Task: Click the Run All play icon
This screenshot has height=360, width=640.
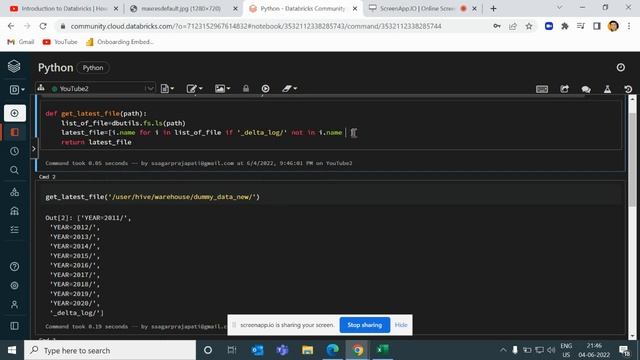Action: [x=265, y=89]
